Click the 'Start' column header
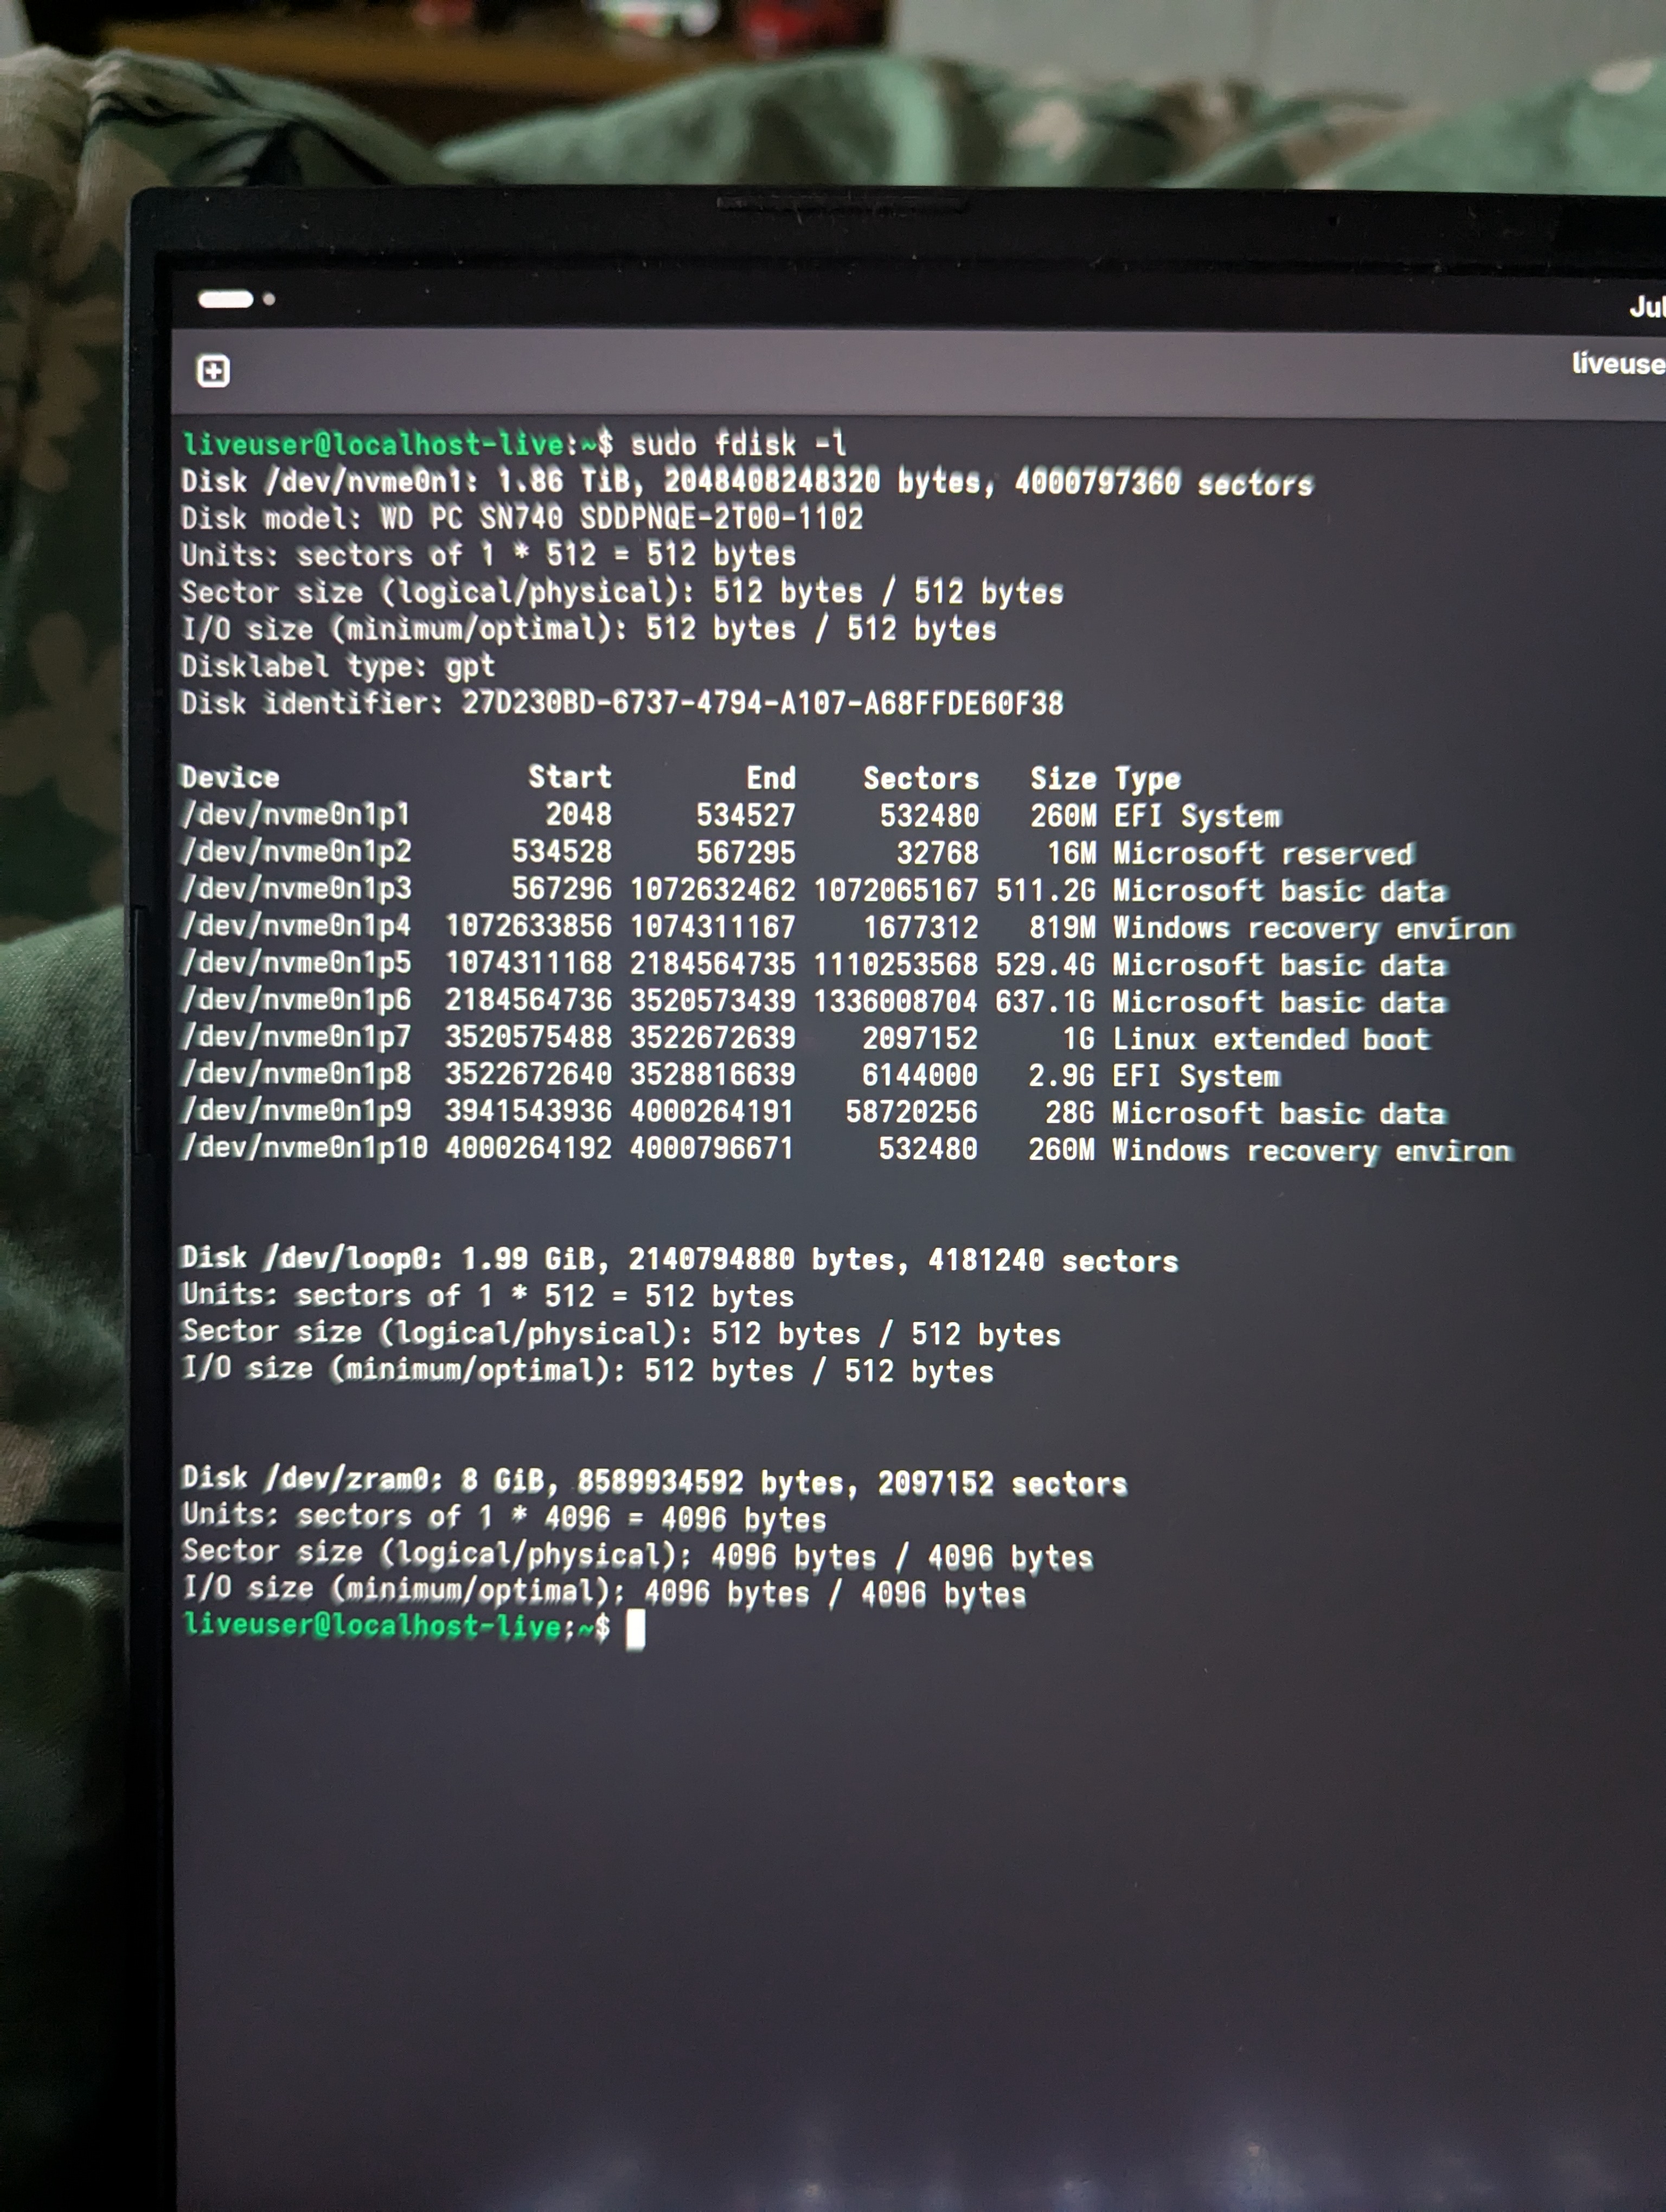The height and width of the screenshot is (2212, 1666). pos(569,777)
